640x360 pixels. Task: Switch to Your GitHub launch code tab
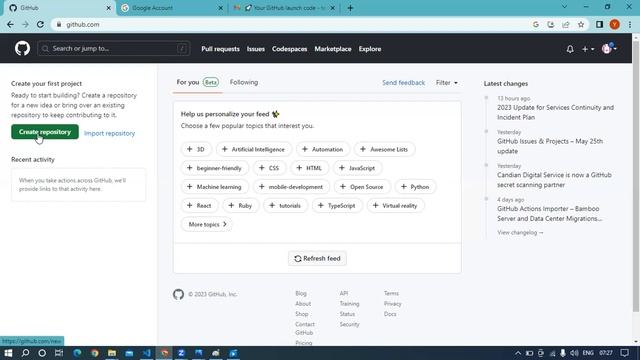pyautogui.click(x=284, y=8)
